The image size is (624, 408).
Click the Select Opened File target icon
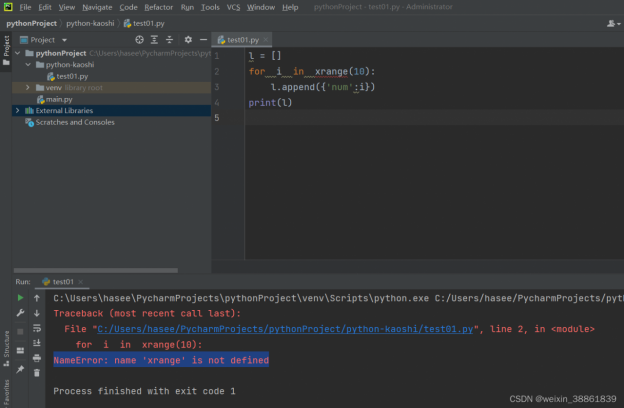click(138, 40)
